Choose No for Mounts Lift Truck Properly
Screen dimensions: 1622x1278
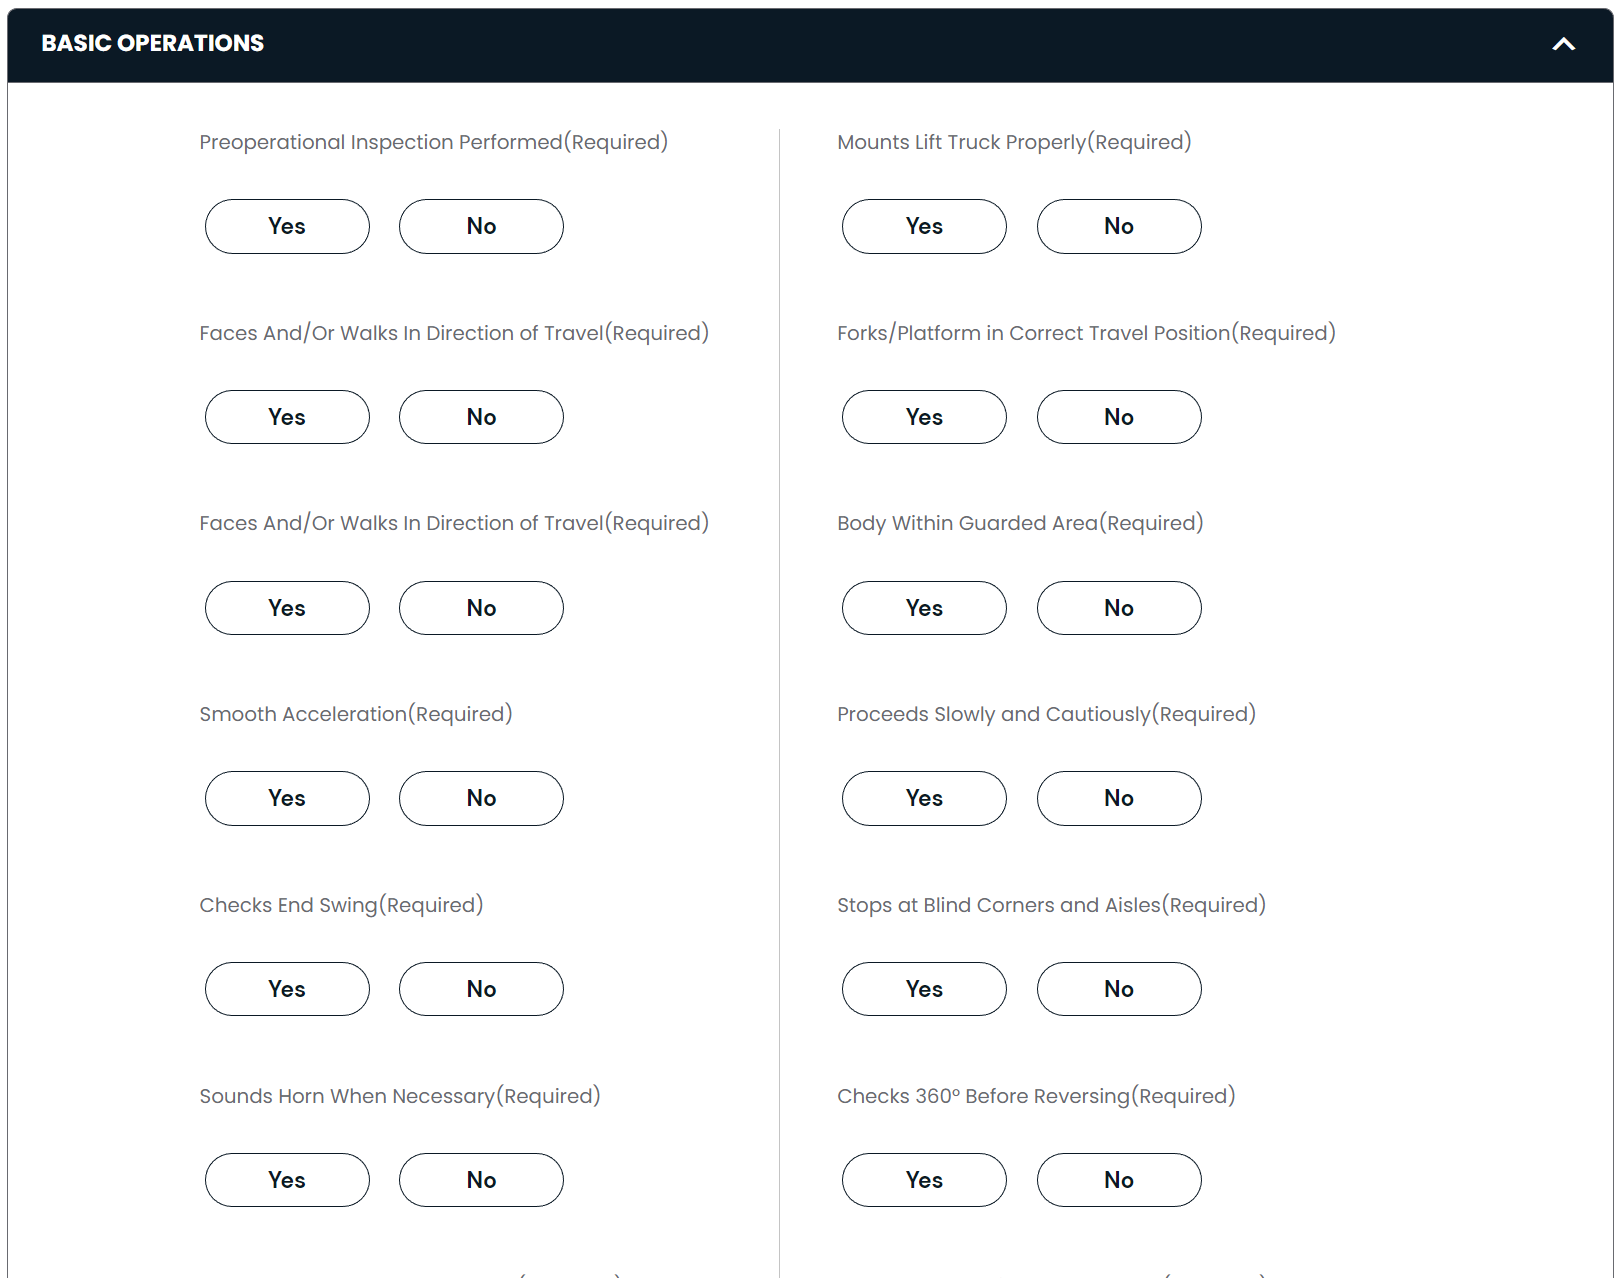tap(1118, 226)
